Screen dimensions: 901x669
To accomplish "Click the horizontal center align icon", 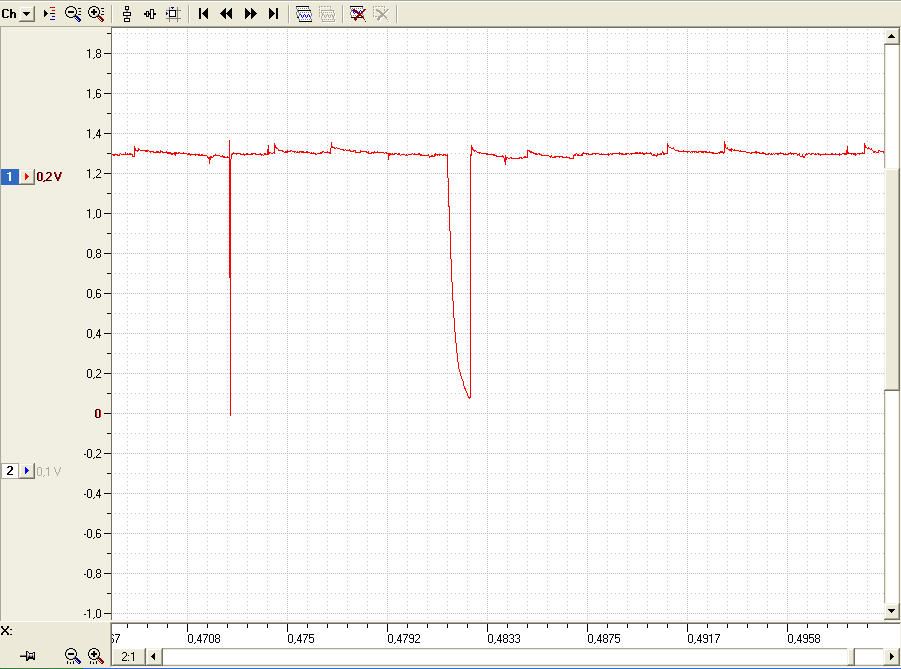I will [x=150, y=14].
